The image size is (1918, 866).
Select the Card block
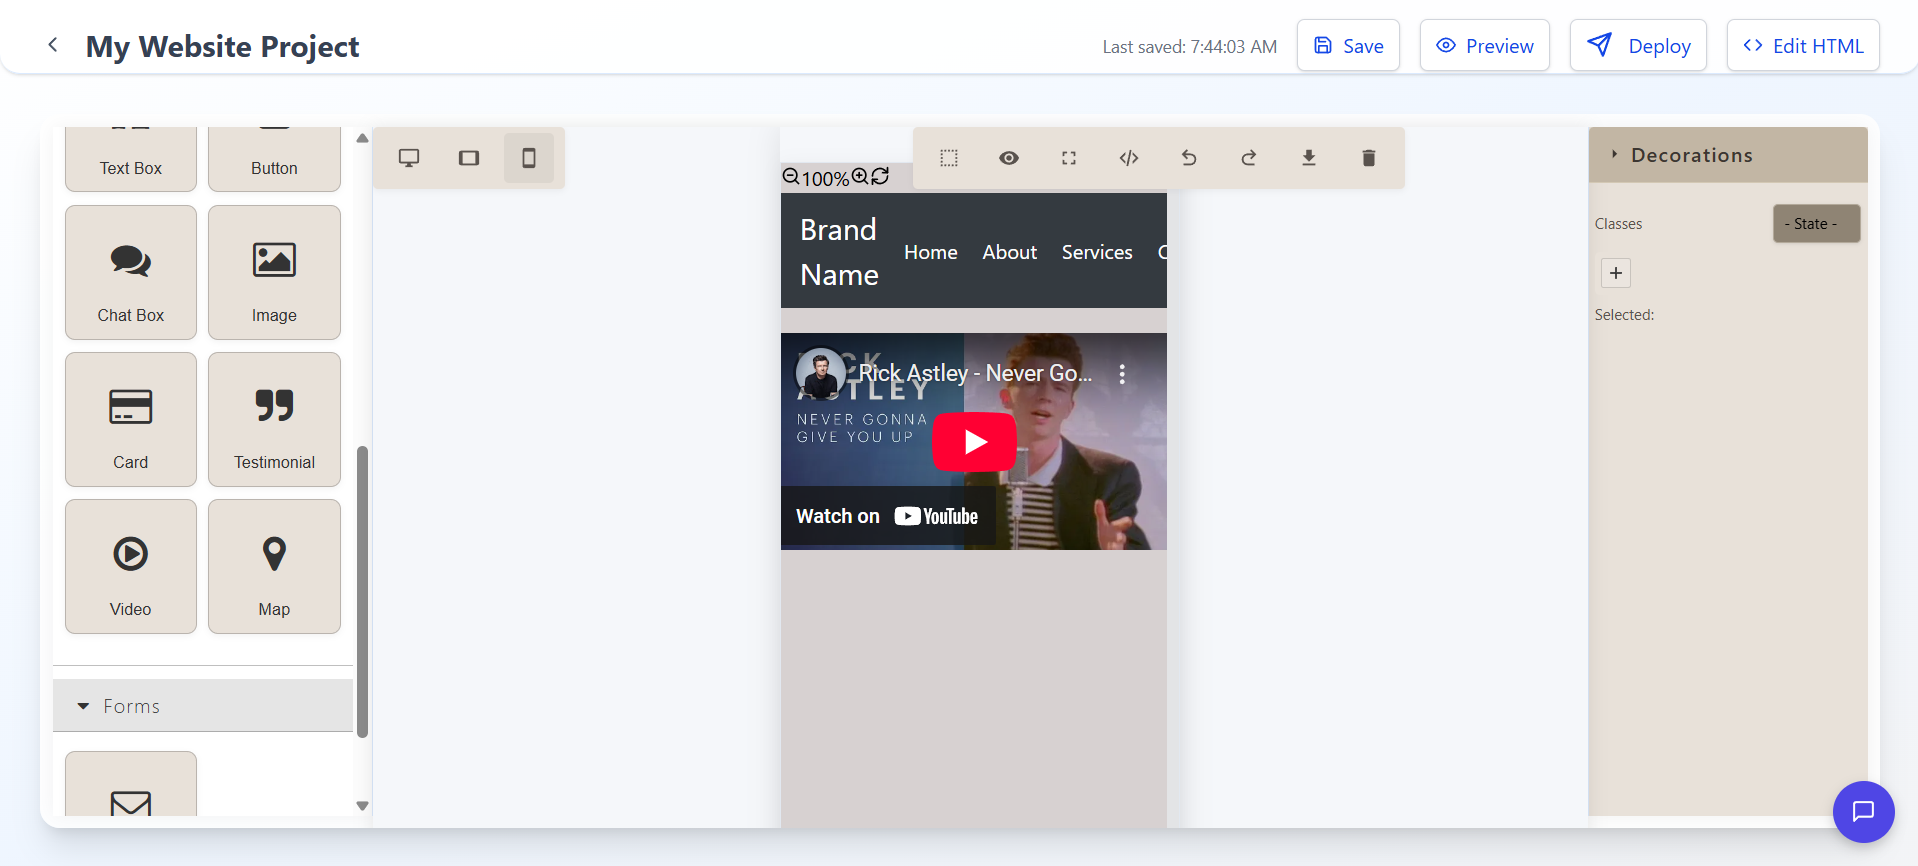[131, 419]
